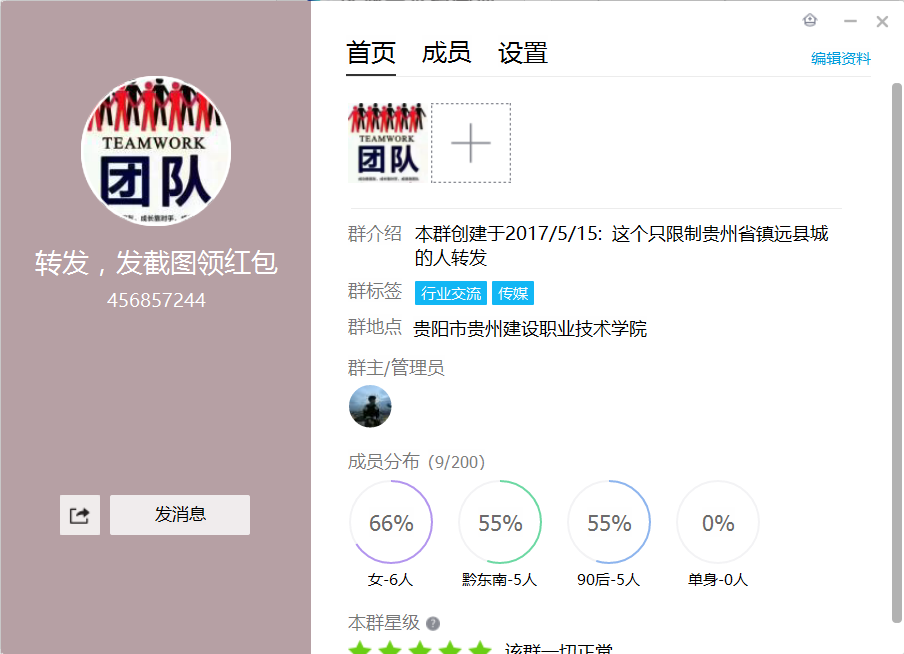Click the plus tile to add group photo
Viewport: 904px width, 654px height.
point(471,143)
